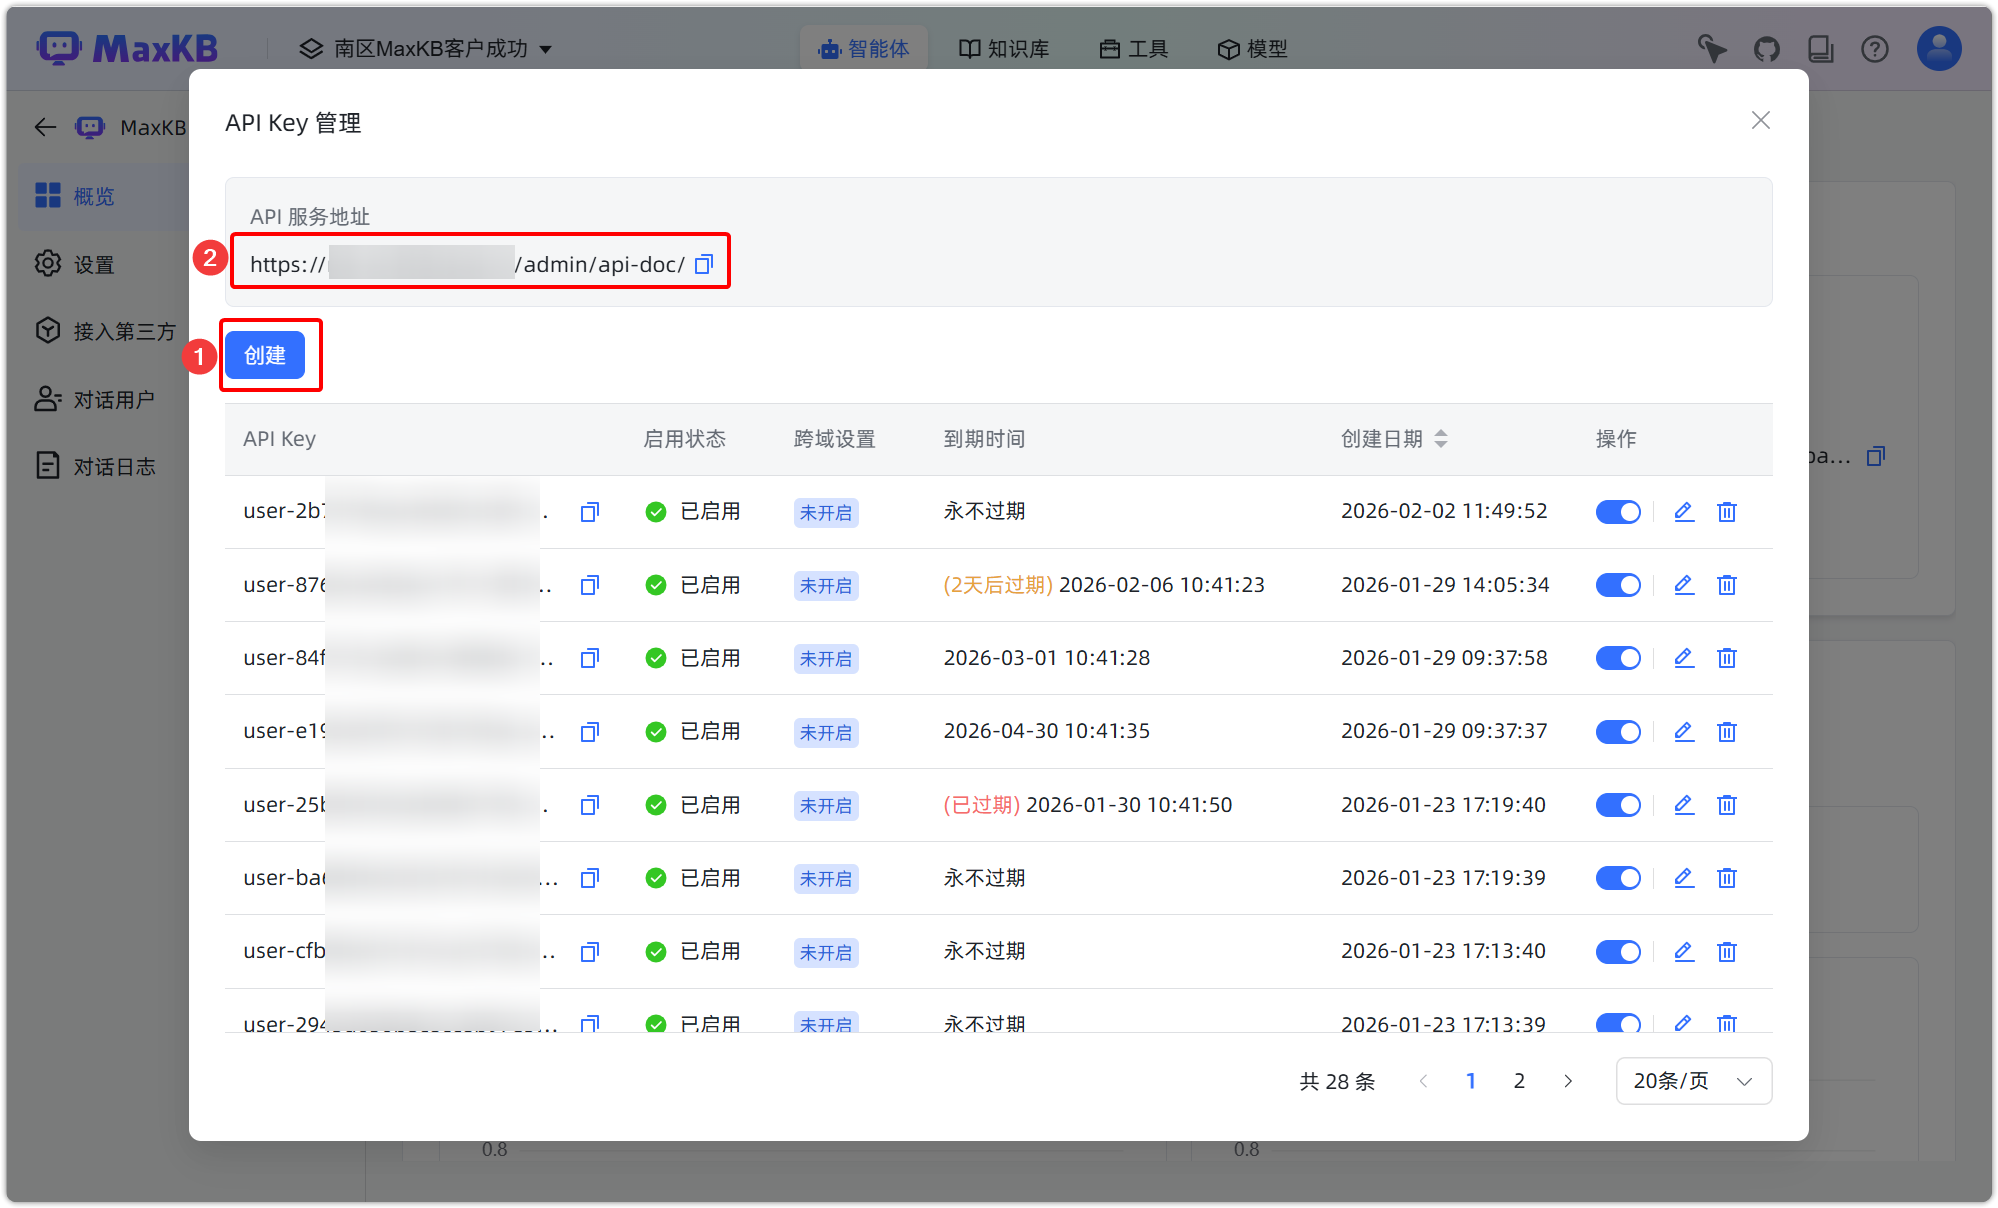The width and height of the screenshot is (1998, 1208).
Task: Delete the first API key created 2026-02-02
Action: (x=1727, y=512)
